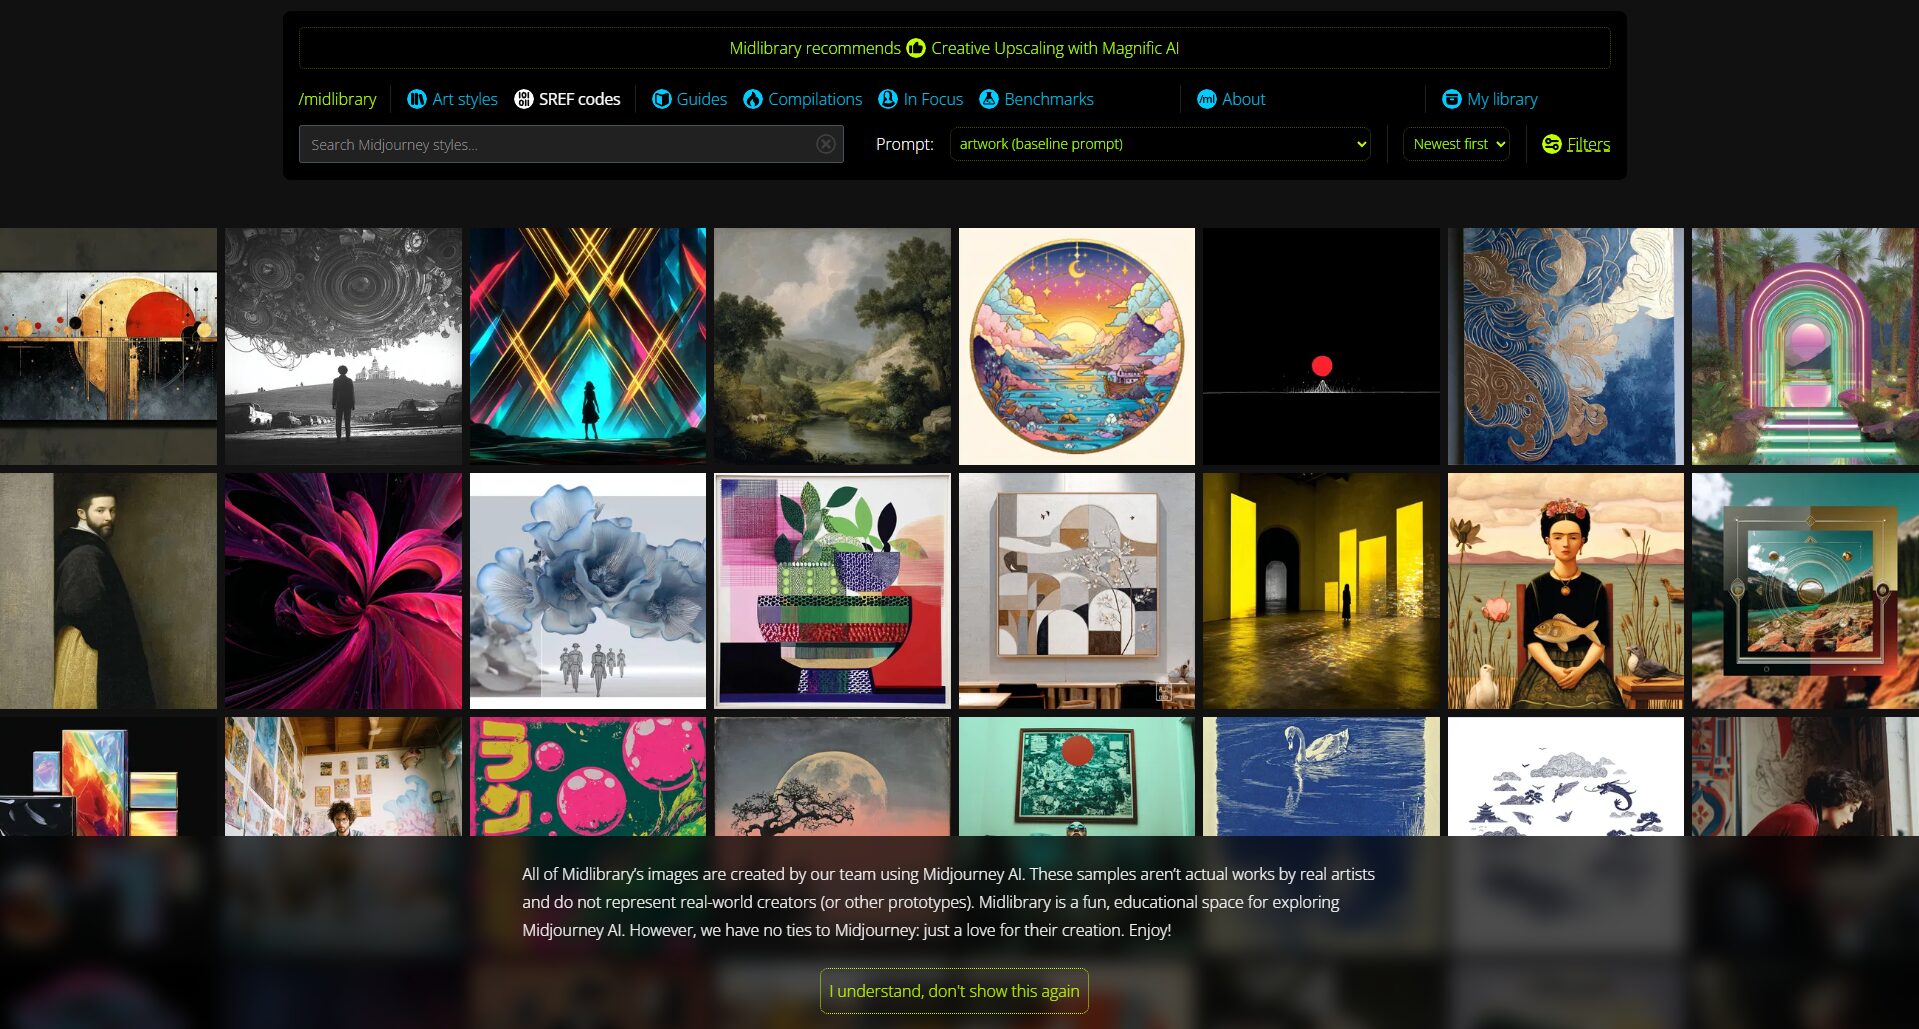View the circular sunset landscape thumbnail

(1076, 346)
